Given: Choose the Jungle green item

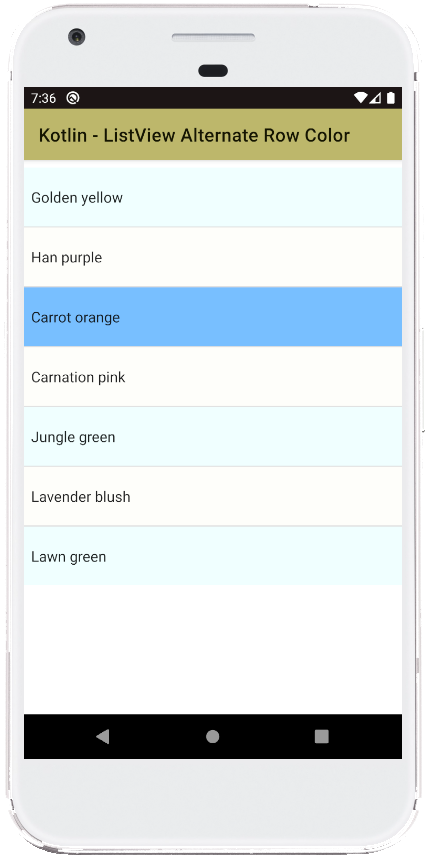Looking at the screenshot, I should tap(213, 437).
